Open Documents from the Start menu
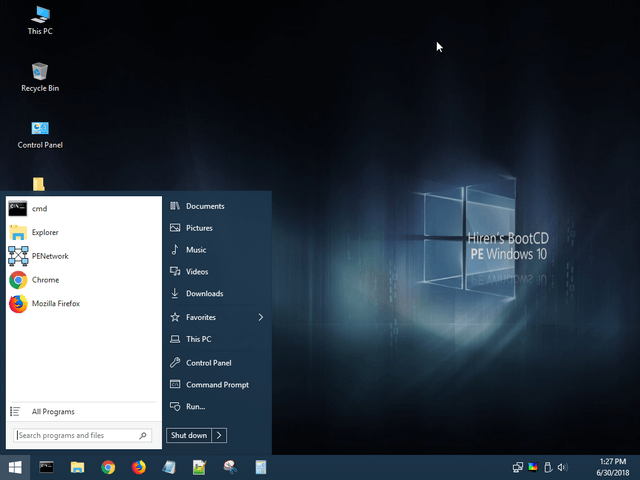This screenshot has width=640, height=480. 204,206
